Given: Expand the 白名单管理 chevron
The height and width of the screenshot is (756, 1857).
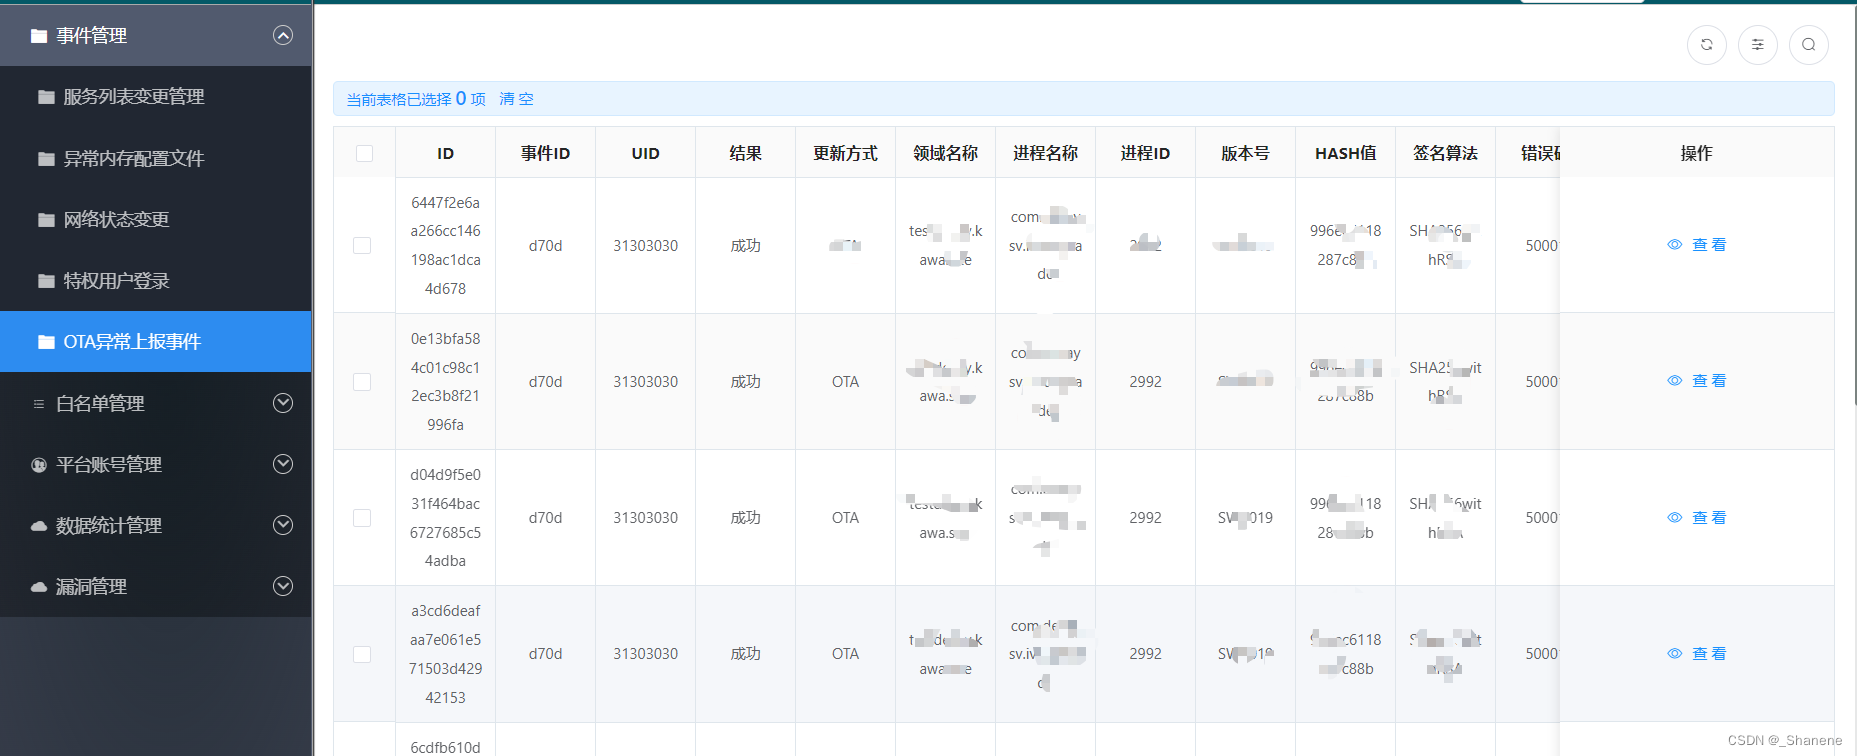Looking at the screenshot, I should (x=283, y=403).
